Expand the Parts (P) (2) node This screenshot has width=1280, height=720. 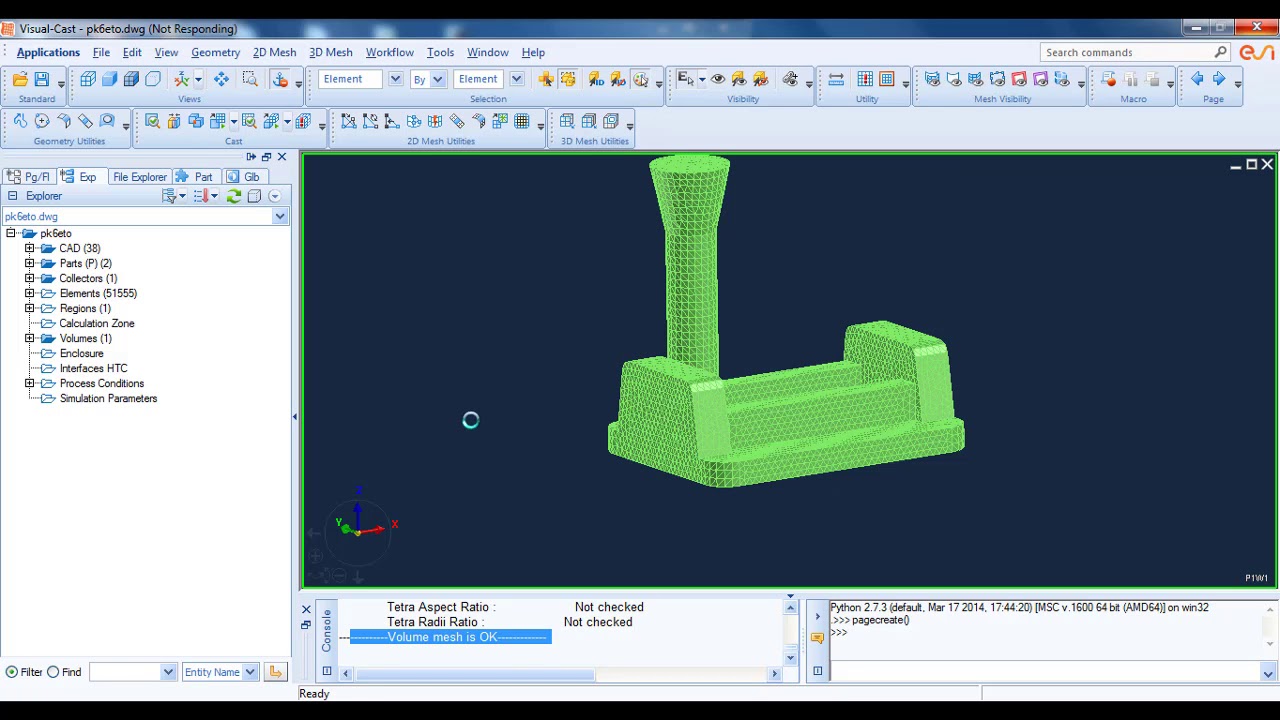click(30, 263)
